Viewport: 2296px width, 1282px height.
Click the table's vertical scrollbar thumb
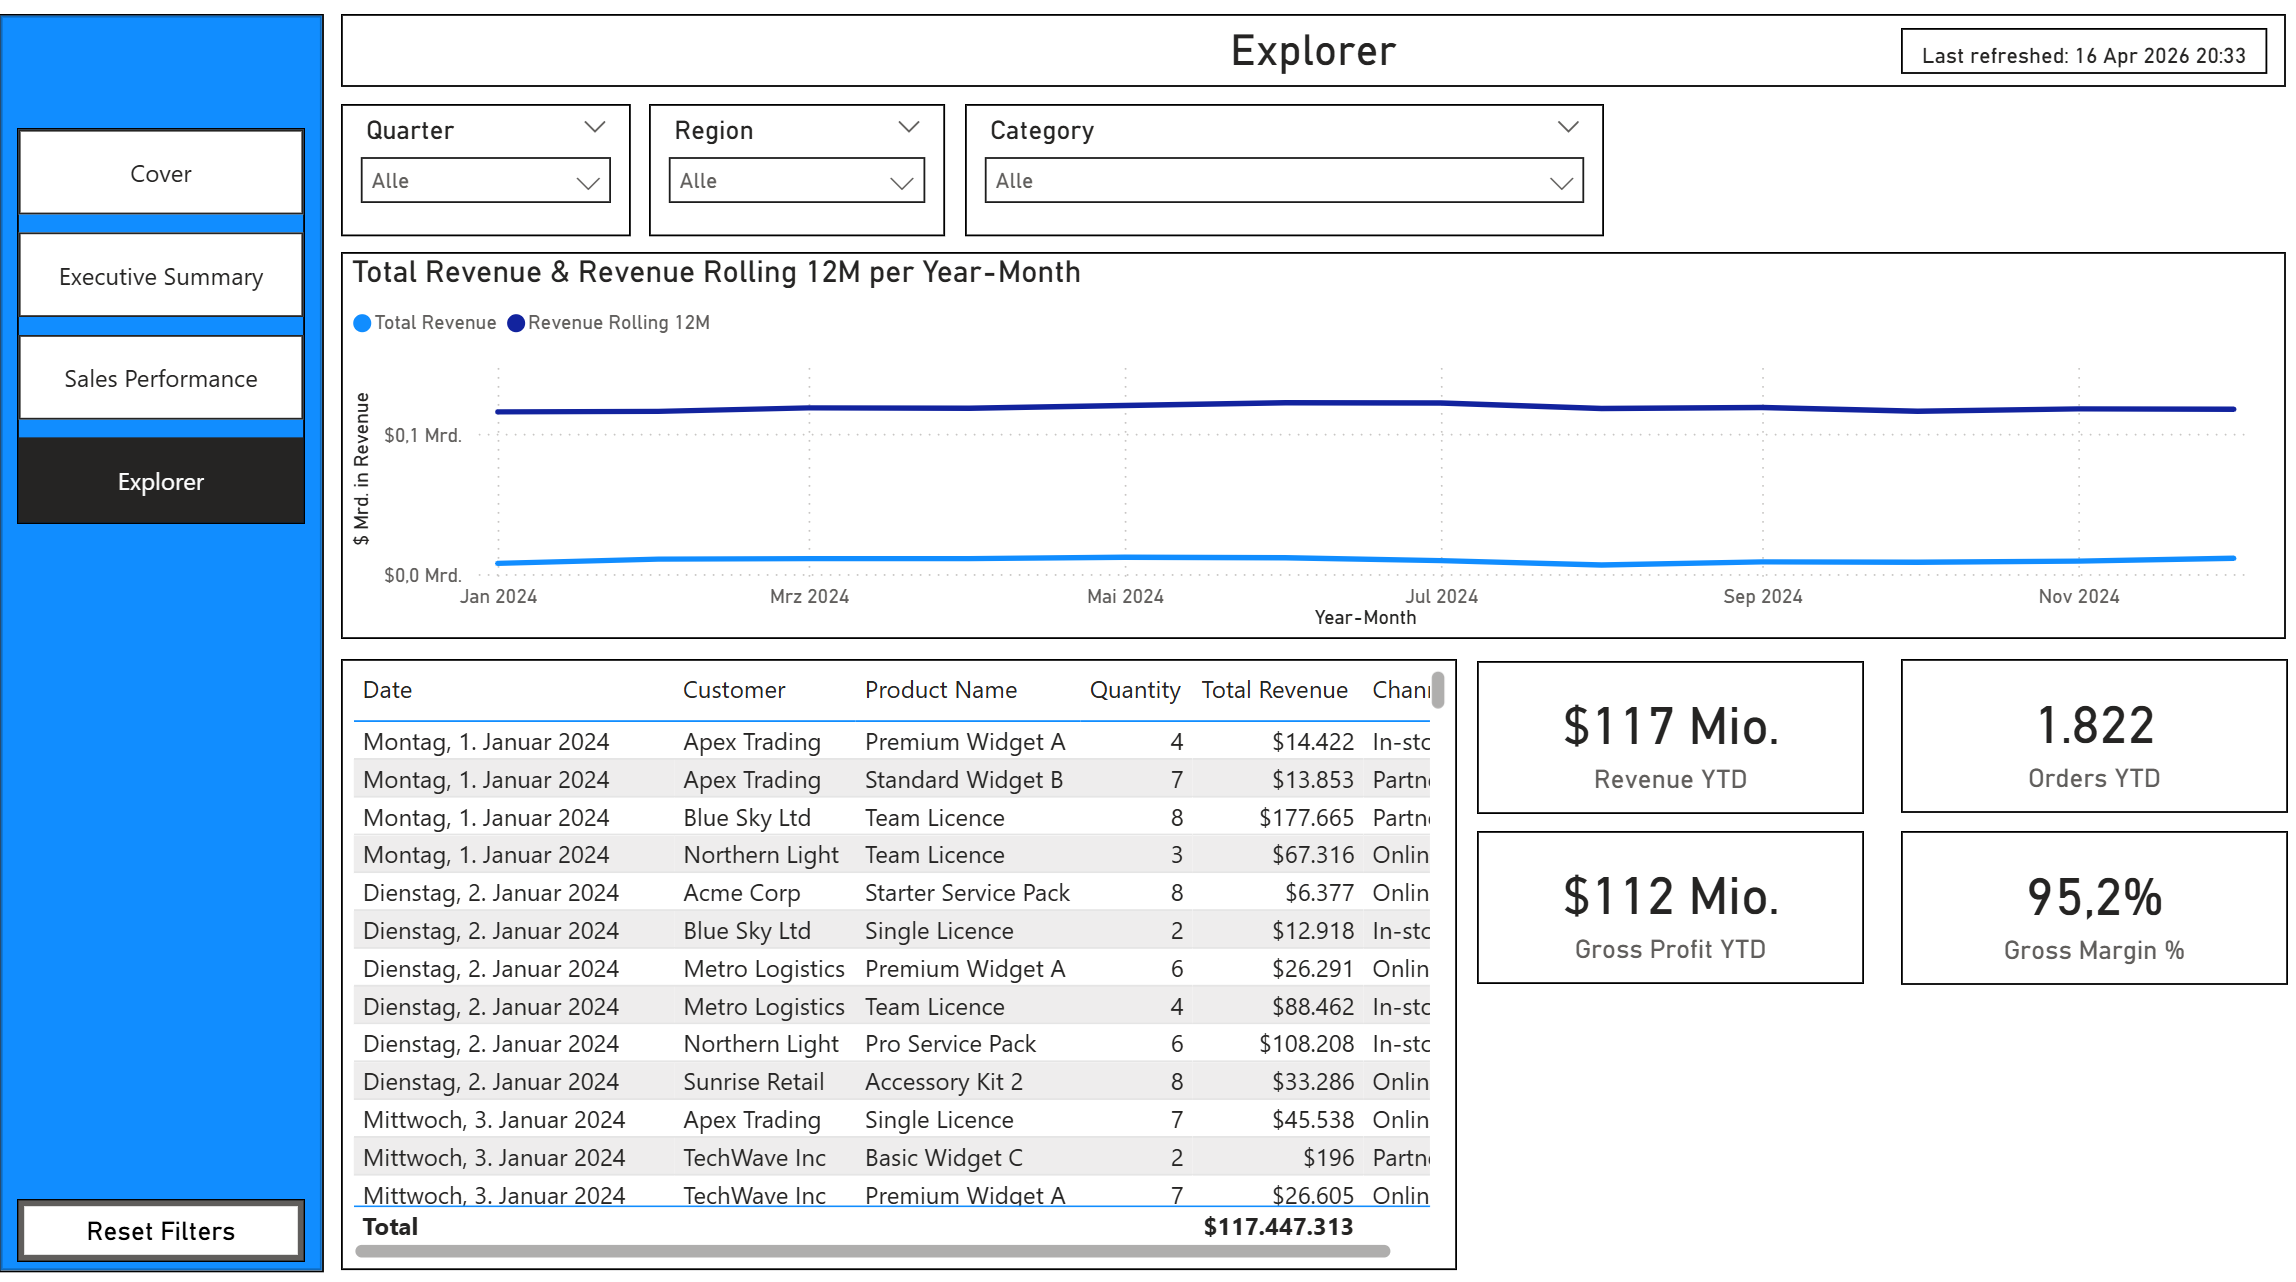coord(1438,690)
